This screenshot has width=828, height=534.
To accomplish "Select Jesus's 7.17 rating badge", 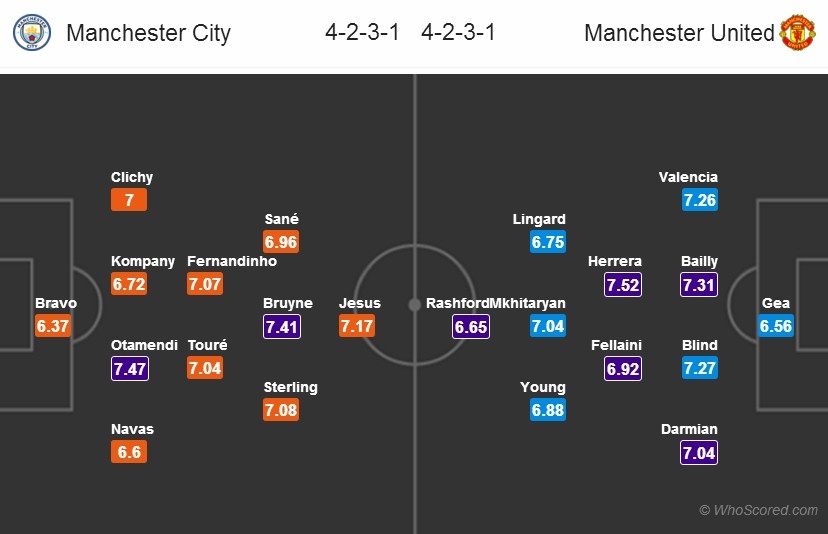I will tap(357, 326).
